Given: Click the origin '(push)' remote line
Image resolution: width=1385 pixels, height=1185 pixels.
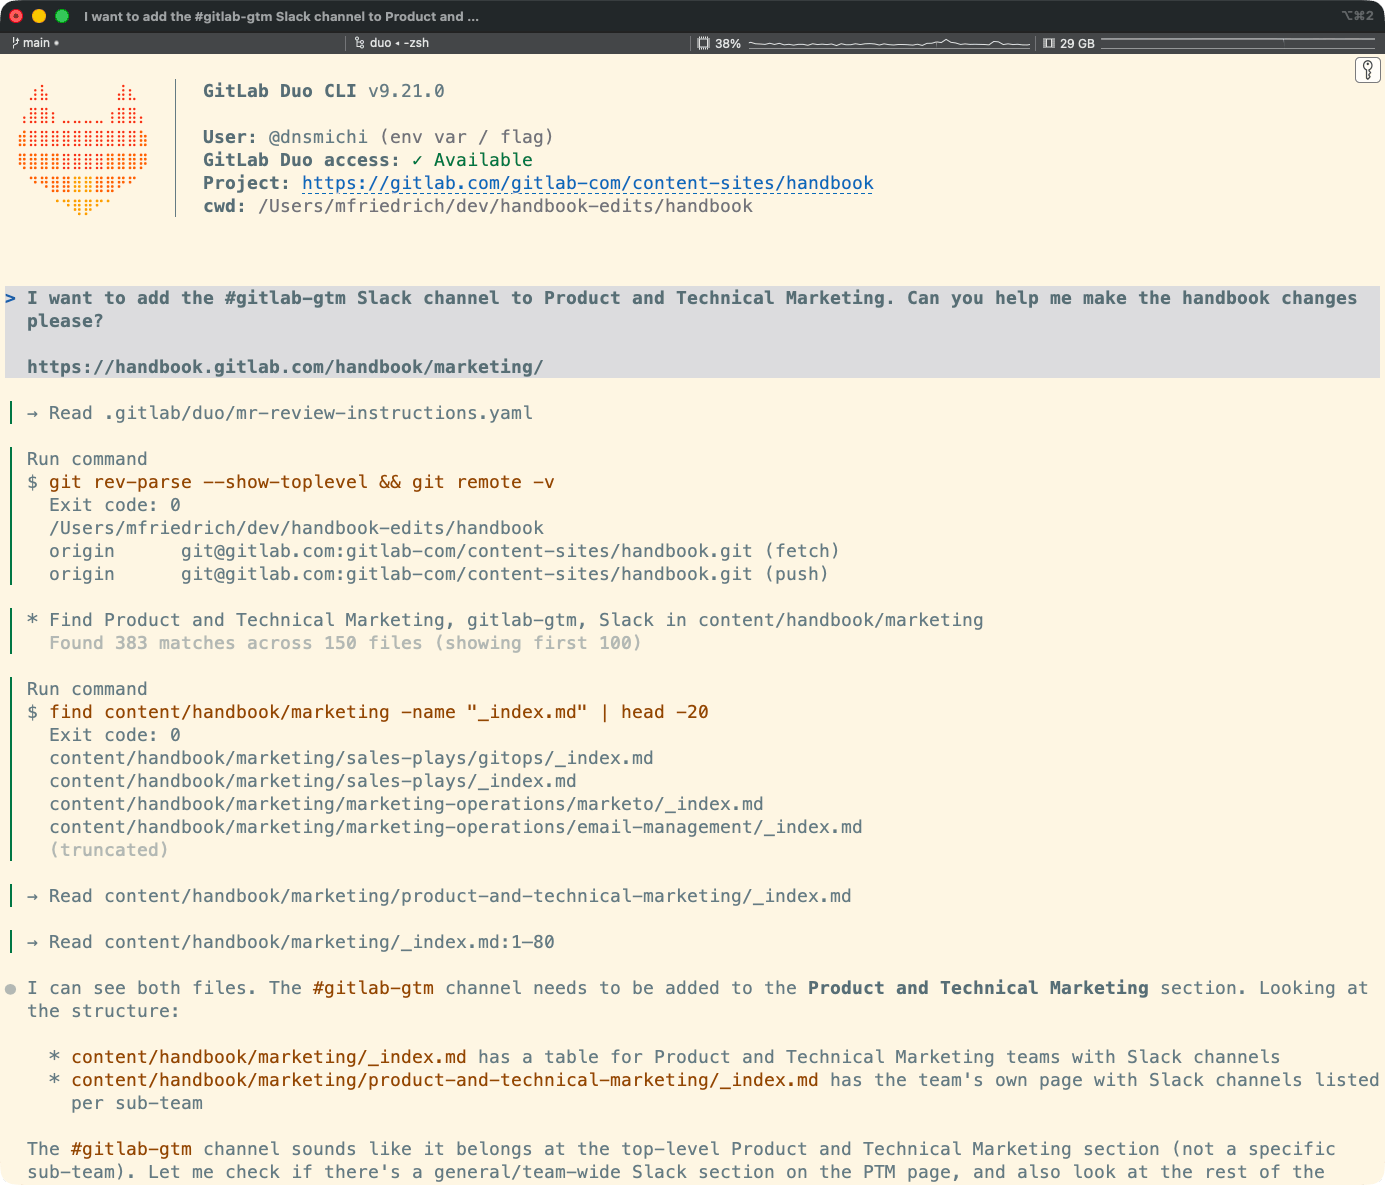Looking at the screenshot, I should tap(439, 574).
